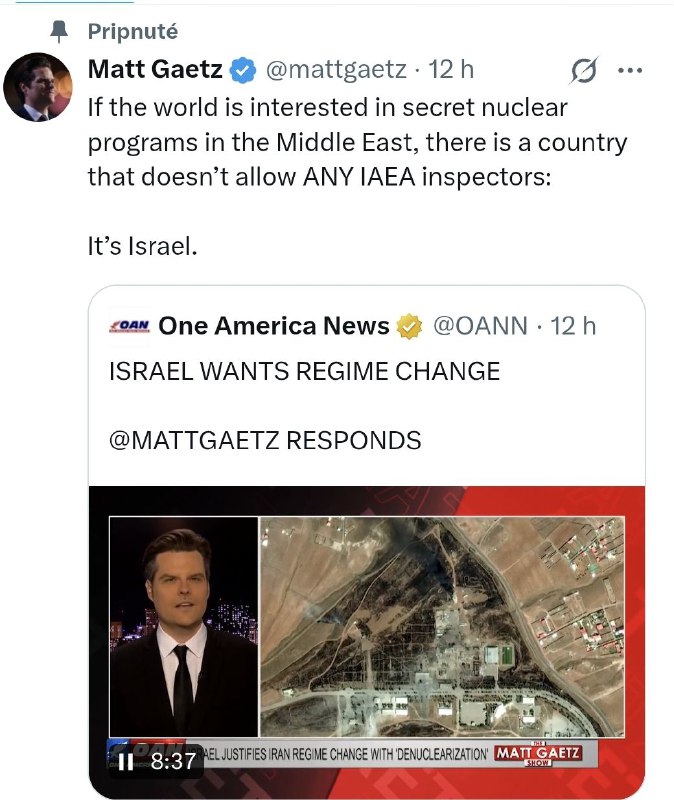Open the Grok slashed-circle icon
674x800 pixels.
582,71
